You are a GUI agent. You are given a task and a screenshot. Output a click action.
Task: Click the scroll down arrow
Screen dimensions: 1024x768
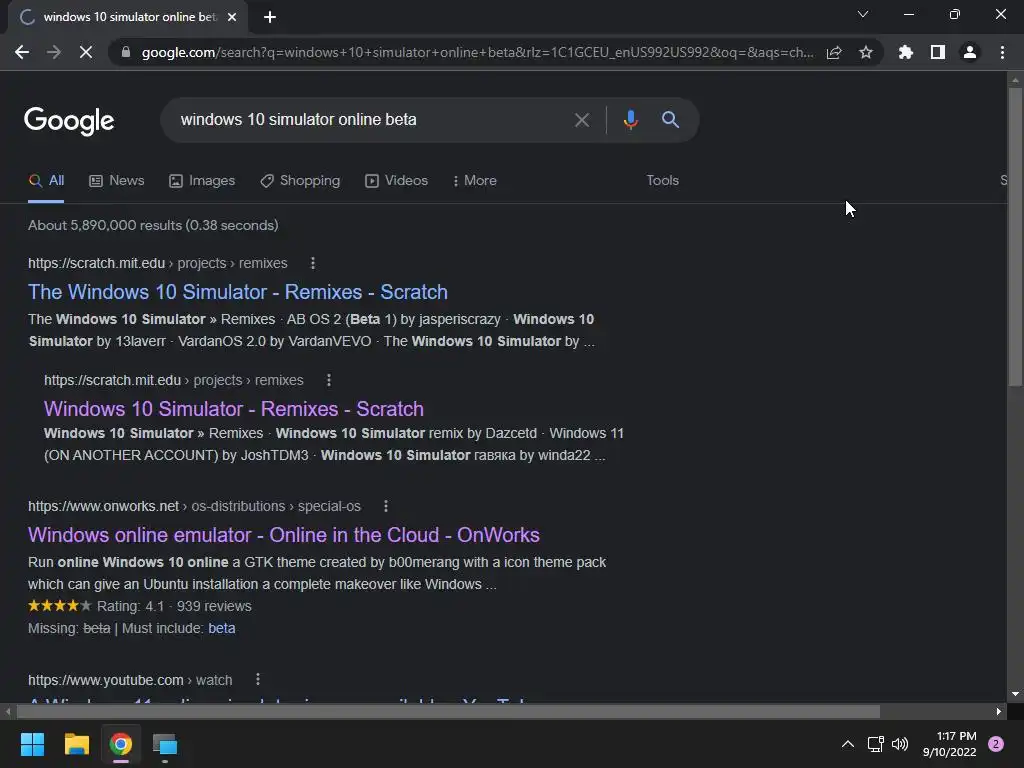[x=1015, y=694]
